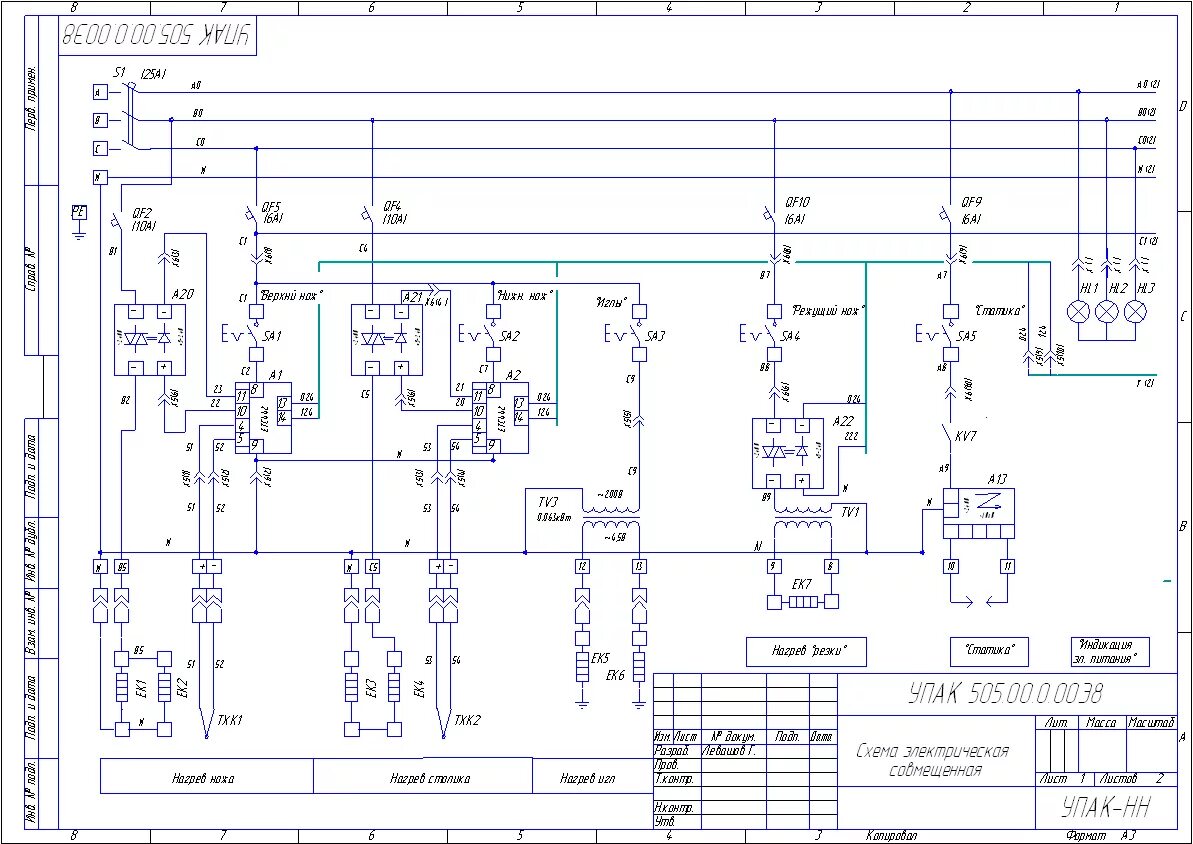This screenshot has width=1193, height=844.
Task: Click the A22 solid-state relay block
Action: 788,454
